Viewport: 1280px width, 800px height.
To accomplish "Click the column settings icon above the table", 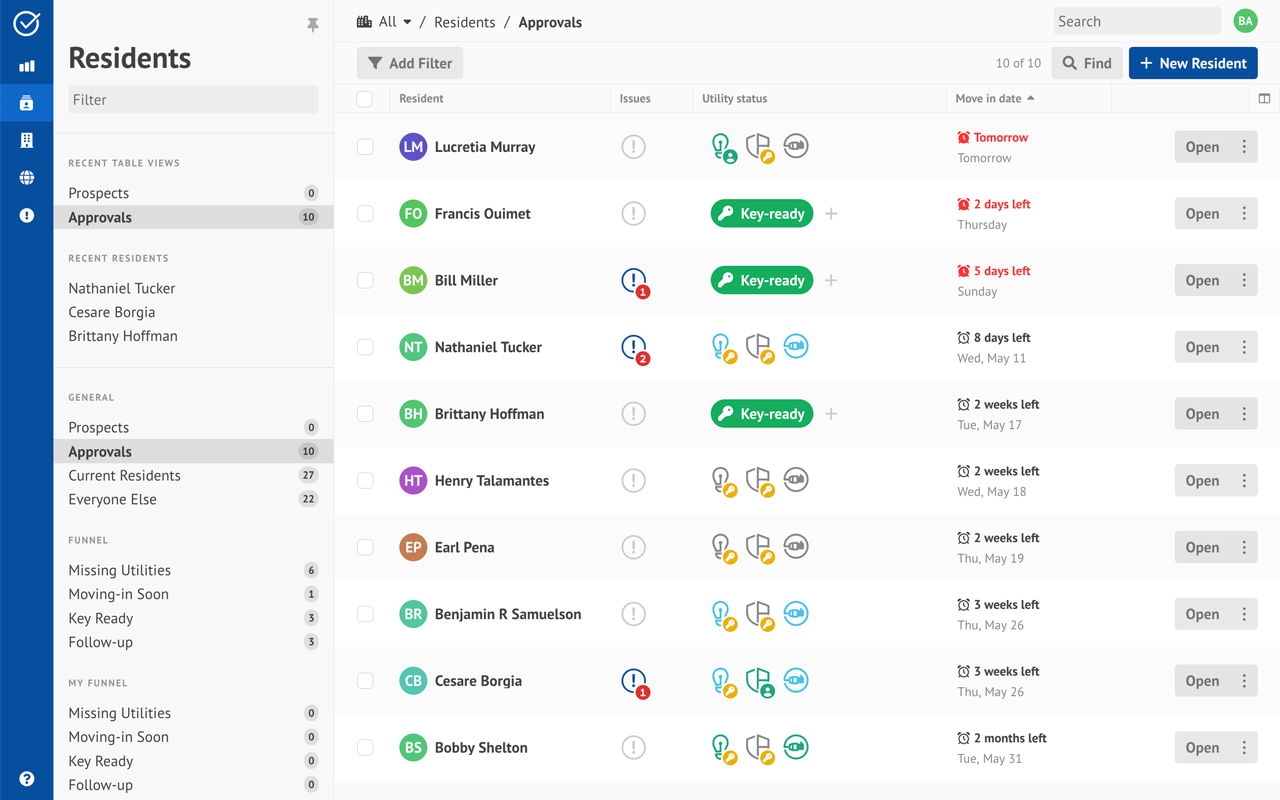I will (1264, 99).
